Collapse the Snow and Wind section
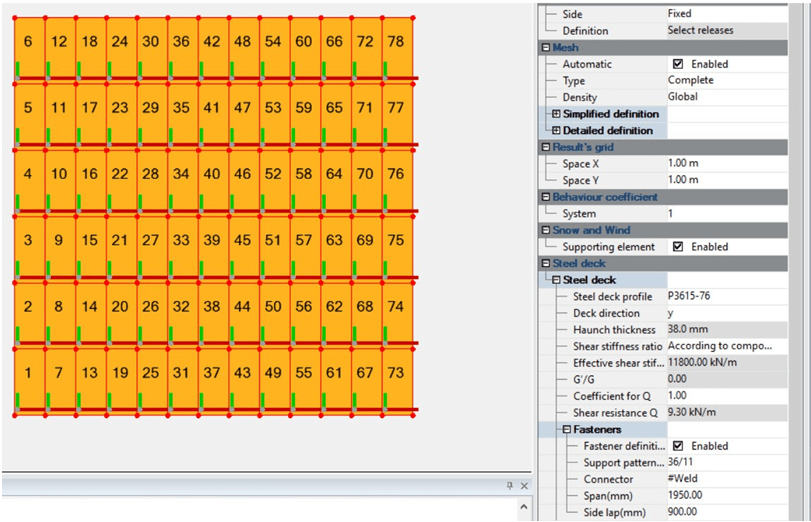 (546, 231)
